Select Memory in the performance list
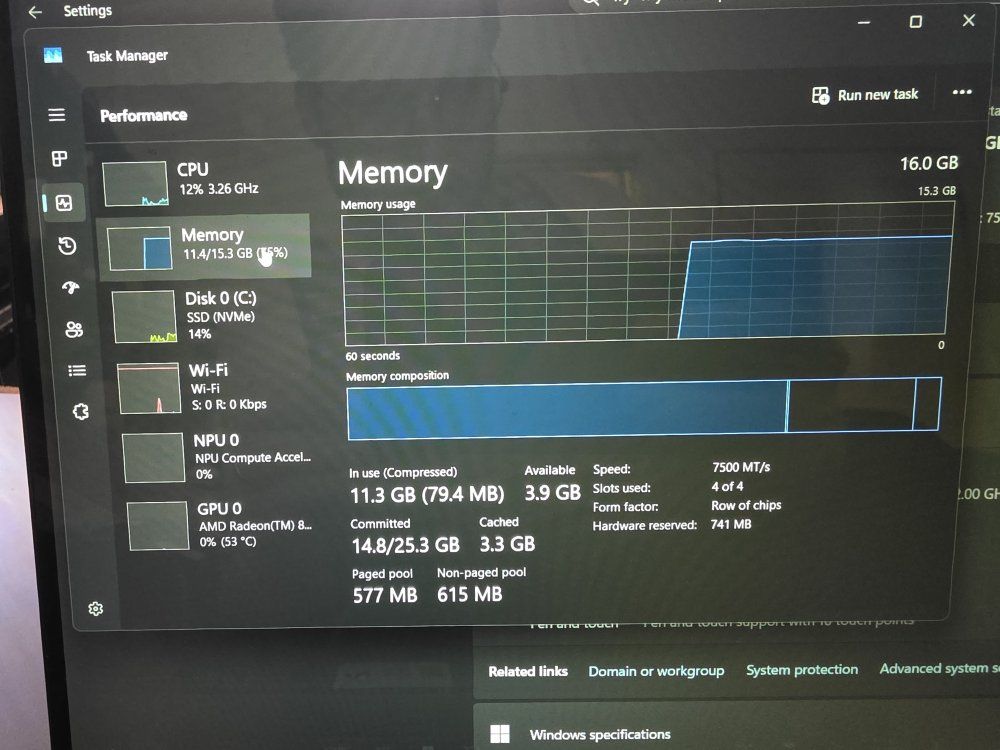 tap(207, 246)
